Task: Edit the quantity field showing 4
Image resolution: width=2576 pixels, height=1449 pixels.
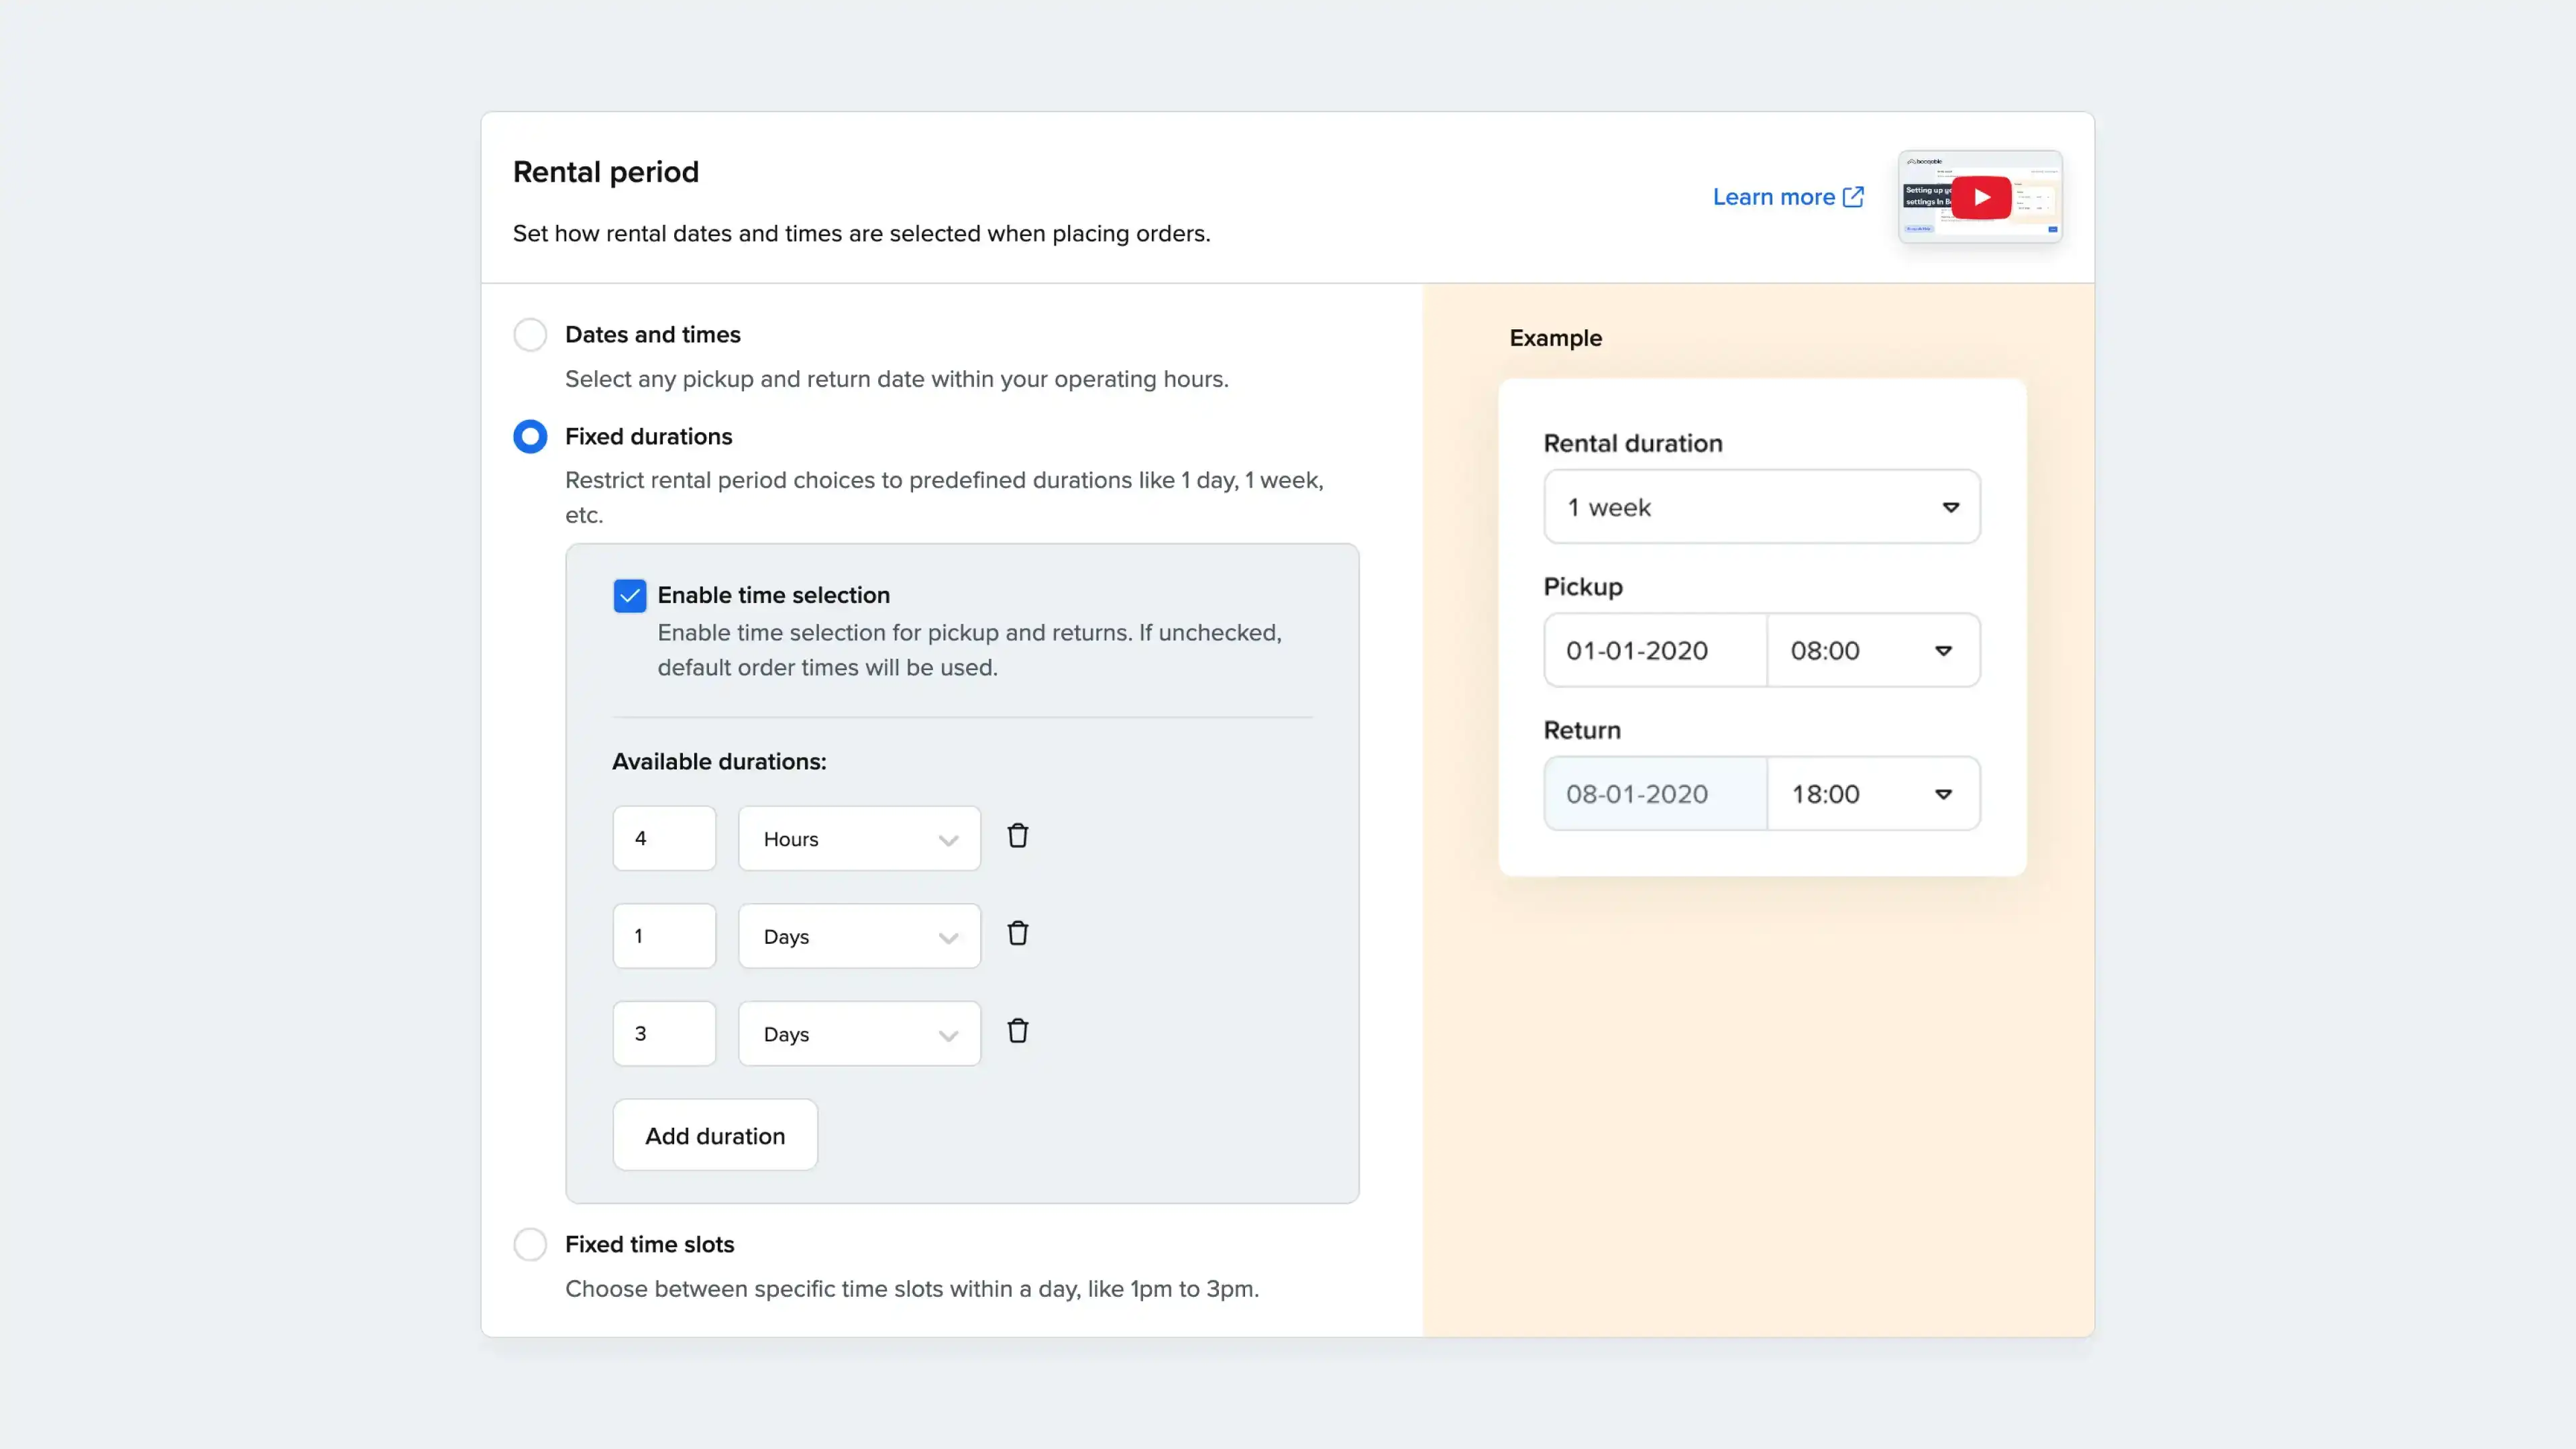Action: (x=664, y=838)
